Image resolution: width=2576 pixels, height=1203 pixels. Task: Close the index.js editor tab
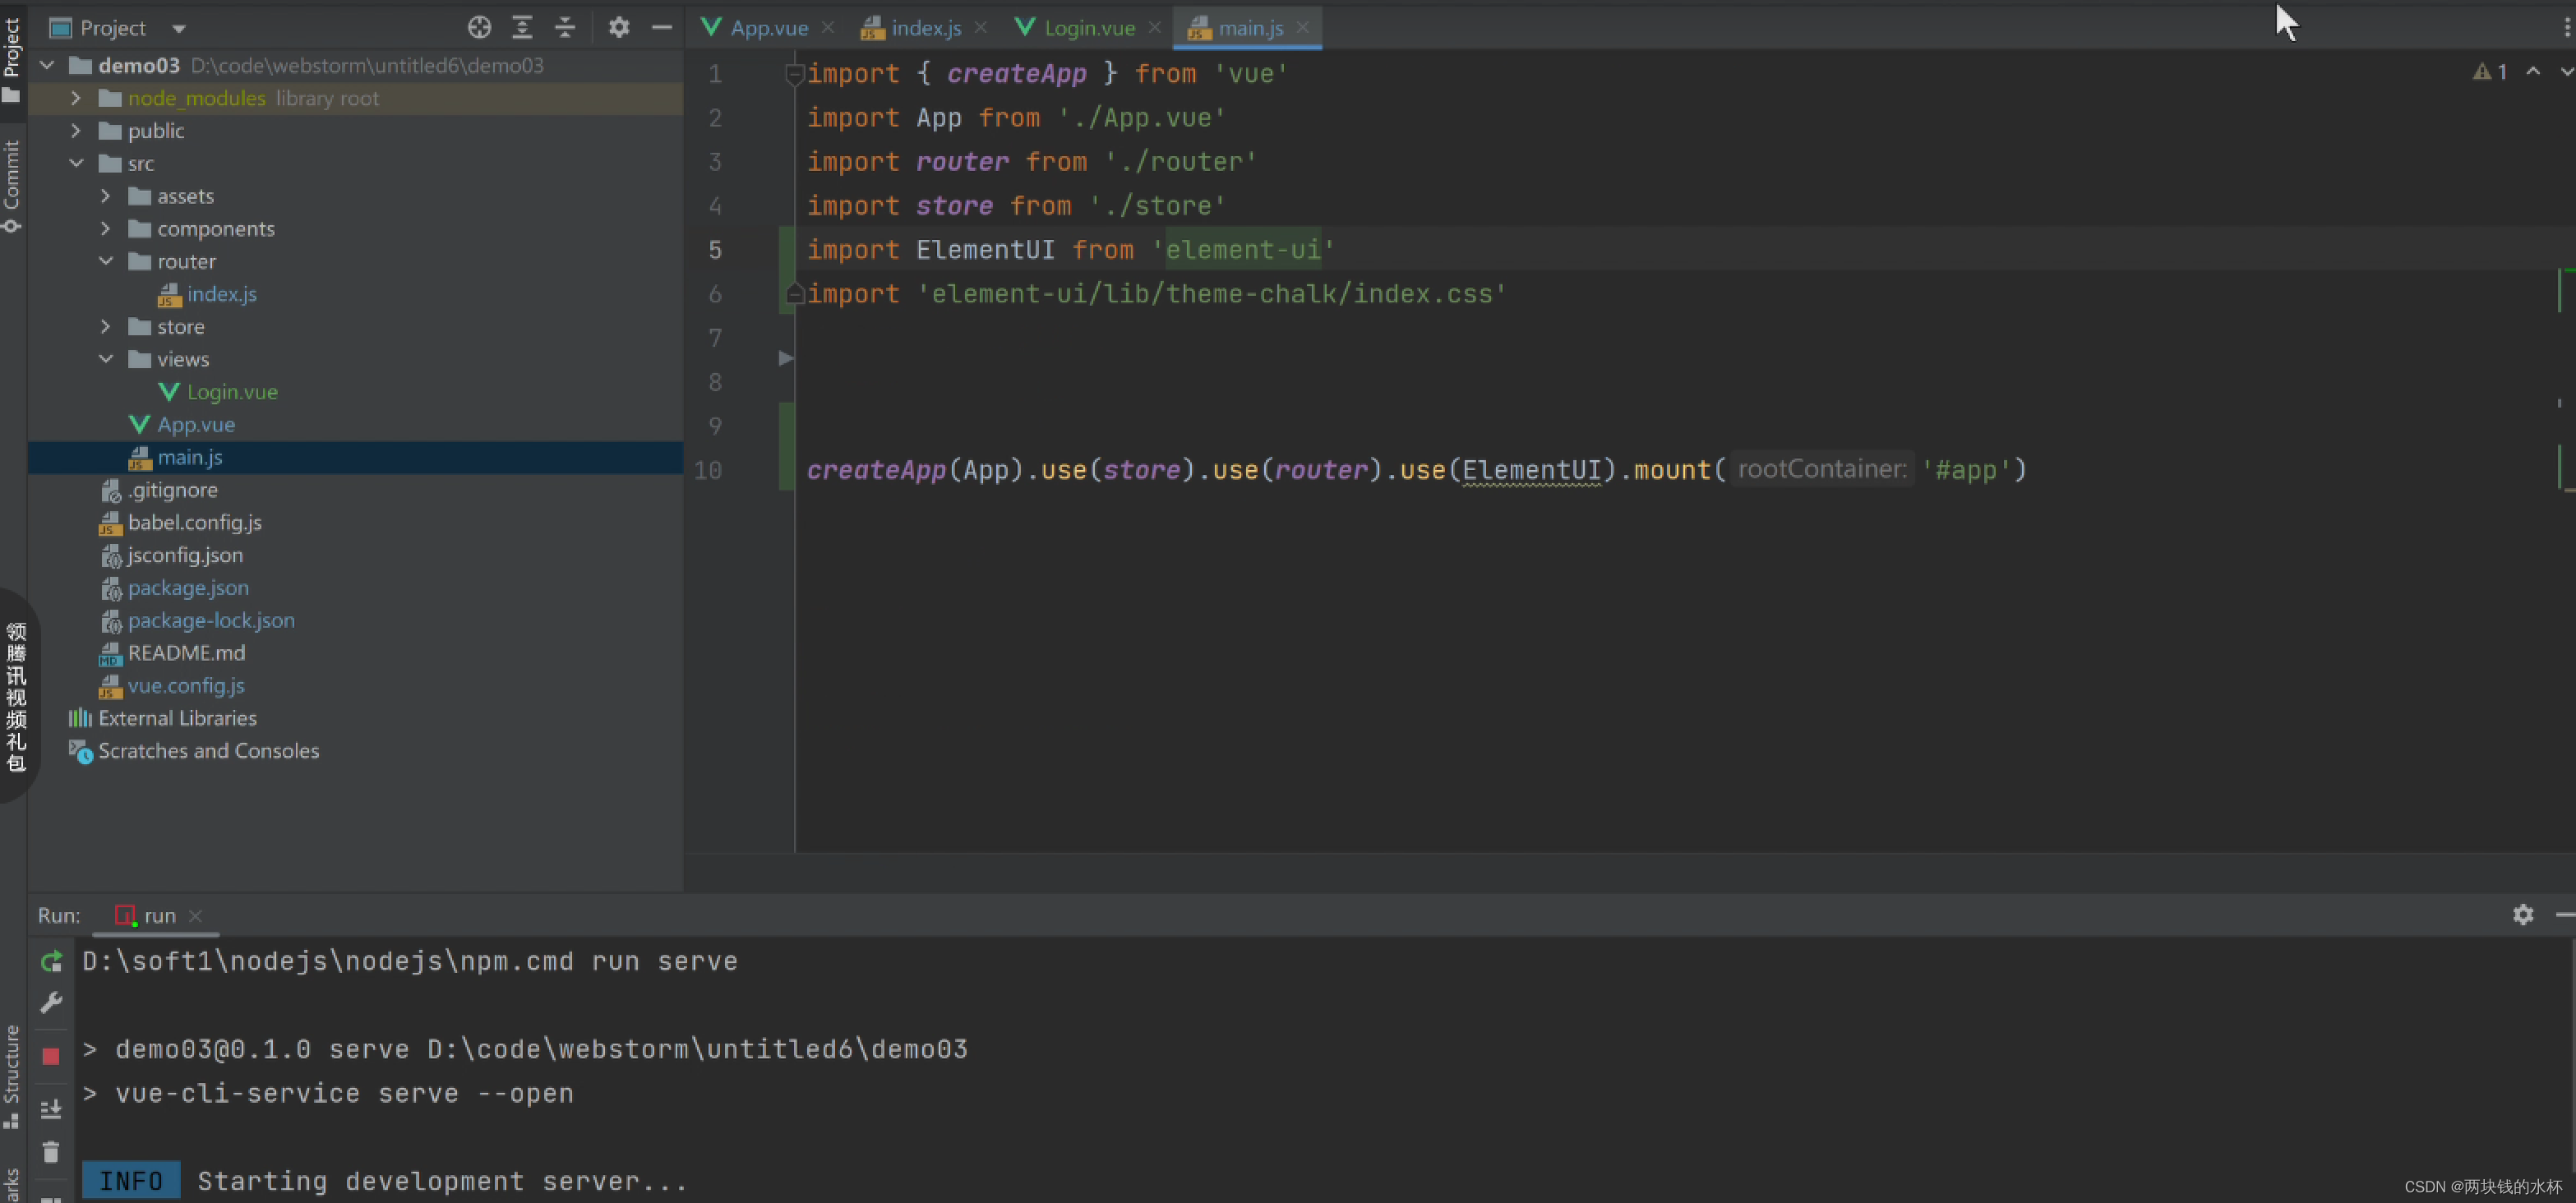pos(980,28)
